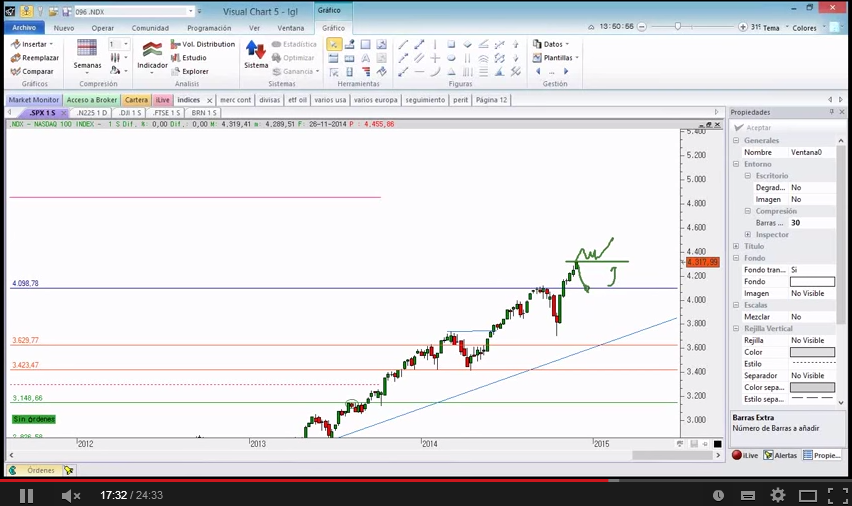Collapse the Generales property section
This screenshot has height=506, width=852.
pos(736,140)
